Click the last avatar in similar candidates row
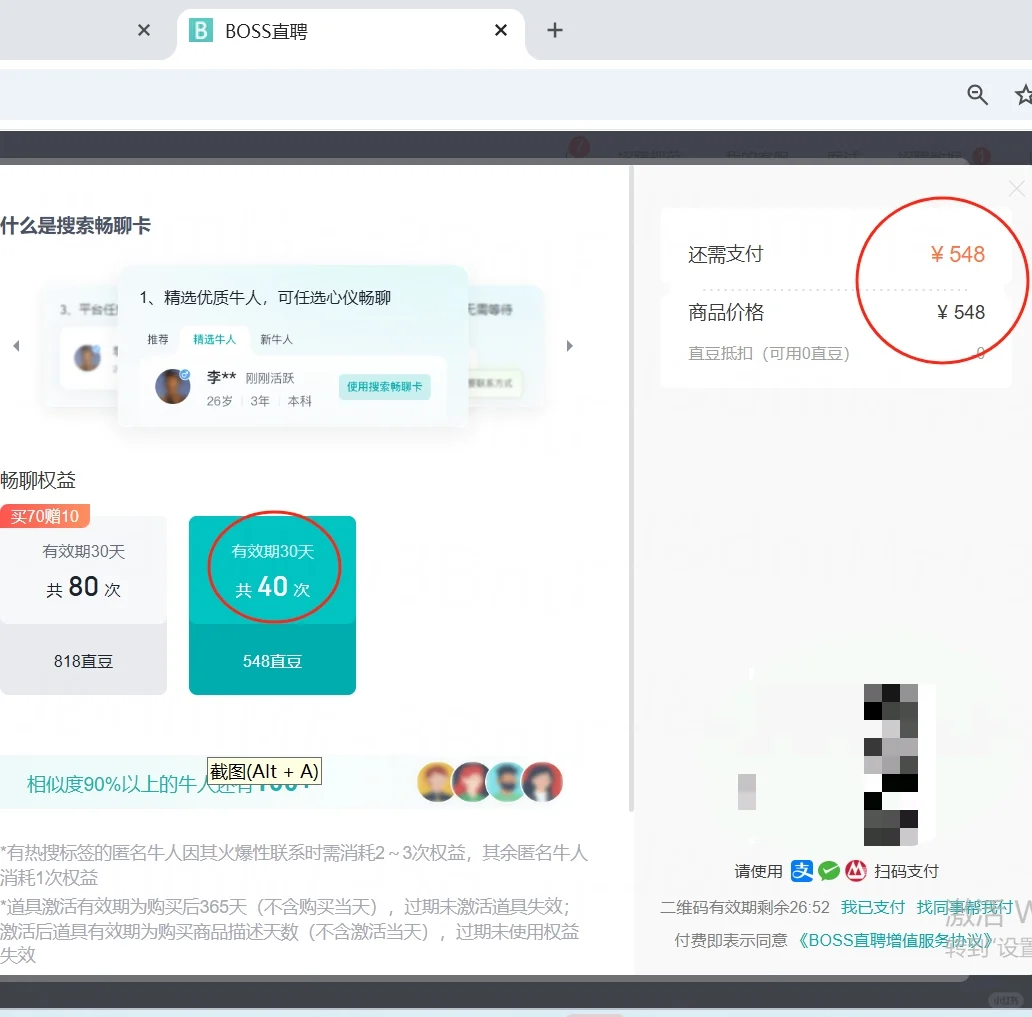Viewport: 1032px width, 1017px height. tap(542, 782)
